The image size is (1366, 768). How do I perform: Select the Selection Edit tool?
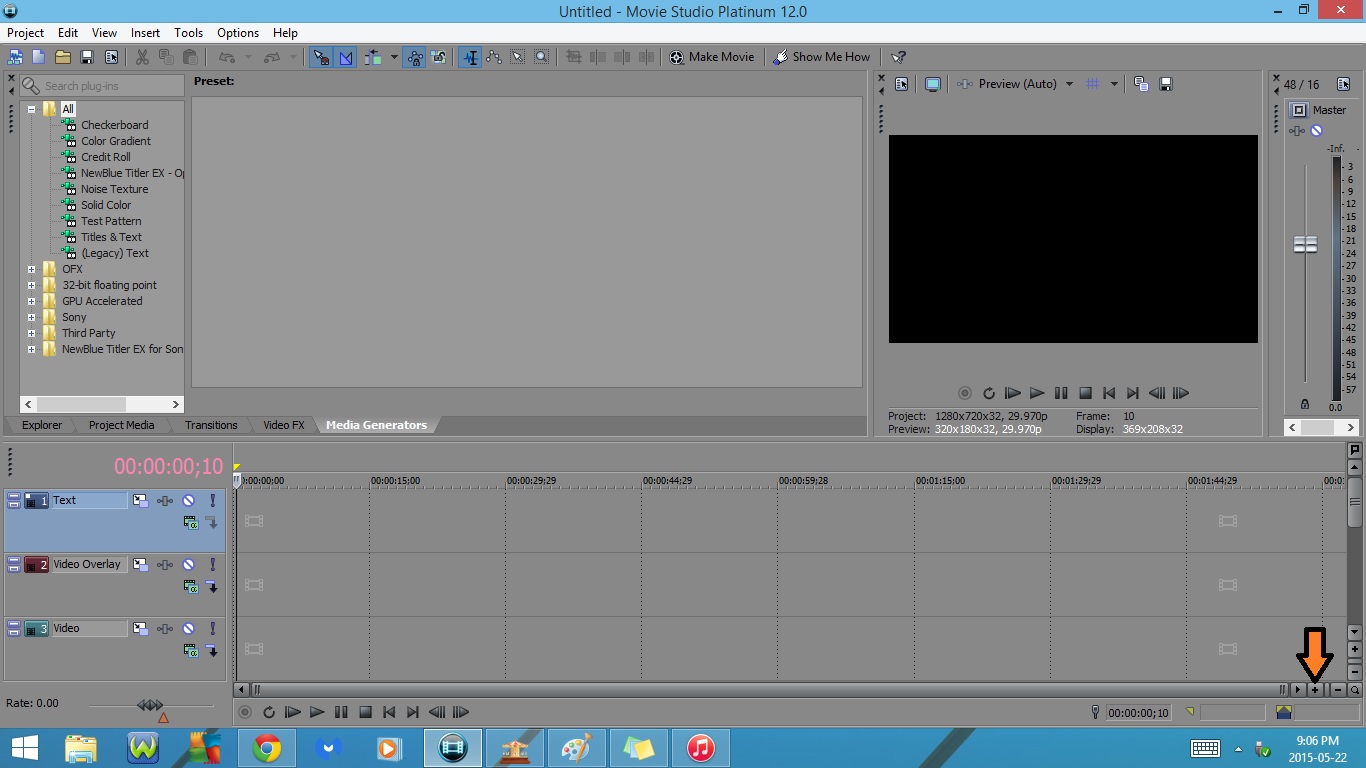pyautogui.click(x=517, y=57)
